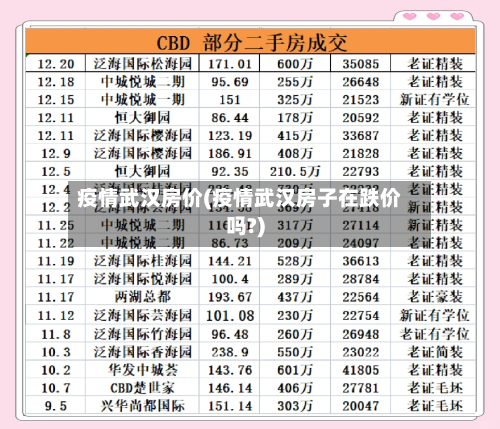The height and width of the screenshot is (429, 500).
Task: Select unit price "24097"
Action: (x=361, y=244)
